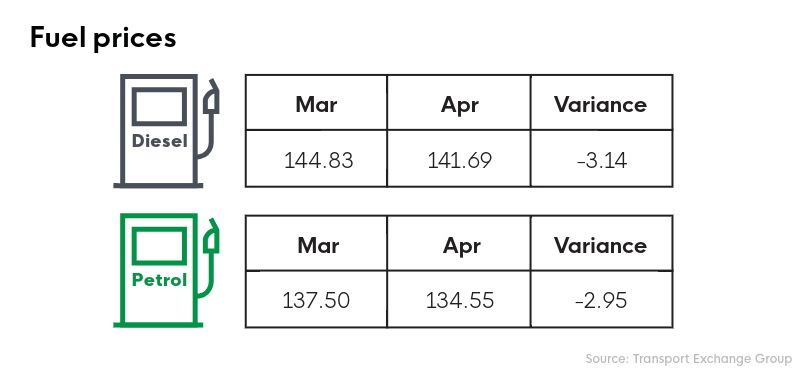Select the Petrol March price 137.50
This screenshot has width=810, height=375.
pyautogui.click(x=316, y=300)
